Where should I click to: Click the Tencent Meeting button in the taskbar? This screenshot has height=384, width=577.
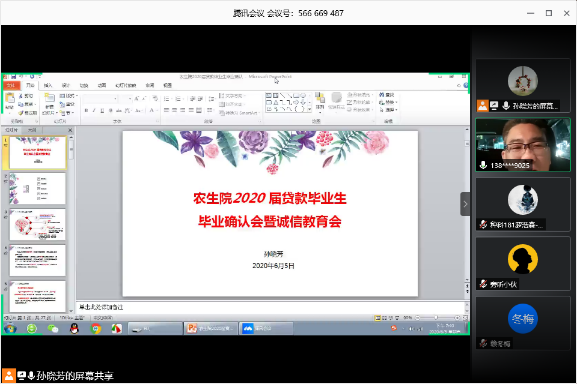tap(266, 328)
